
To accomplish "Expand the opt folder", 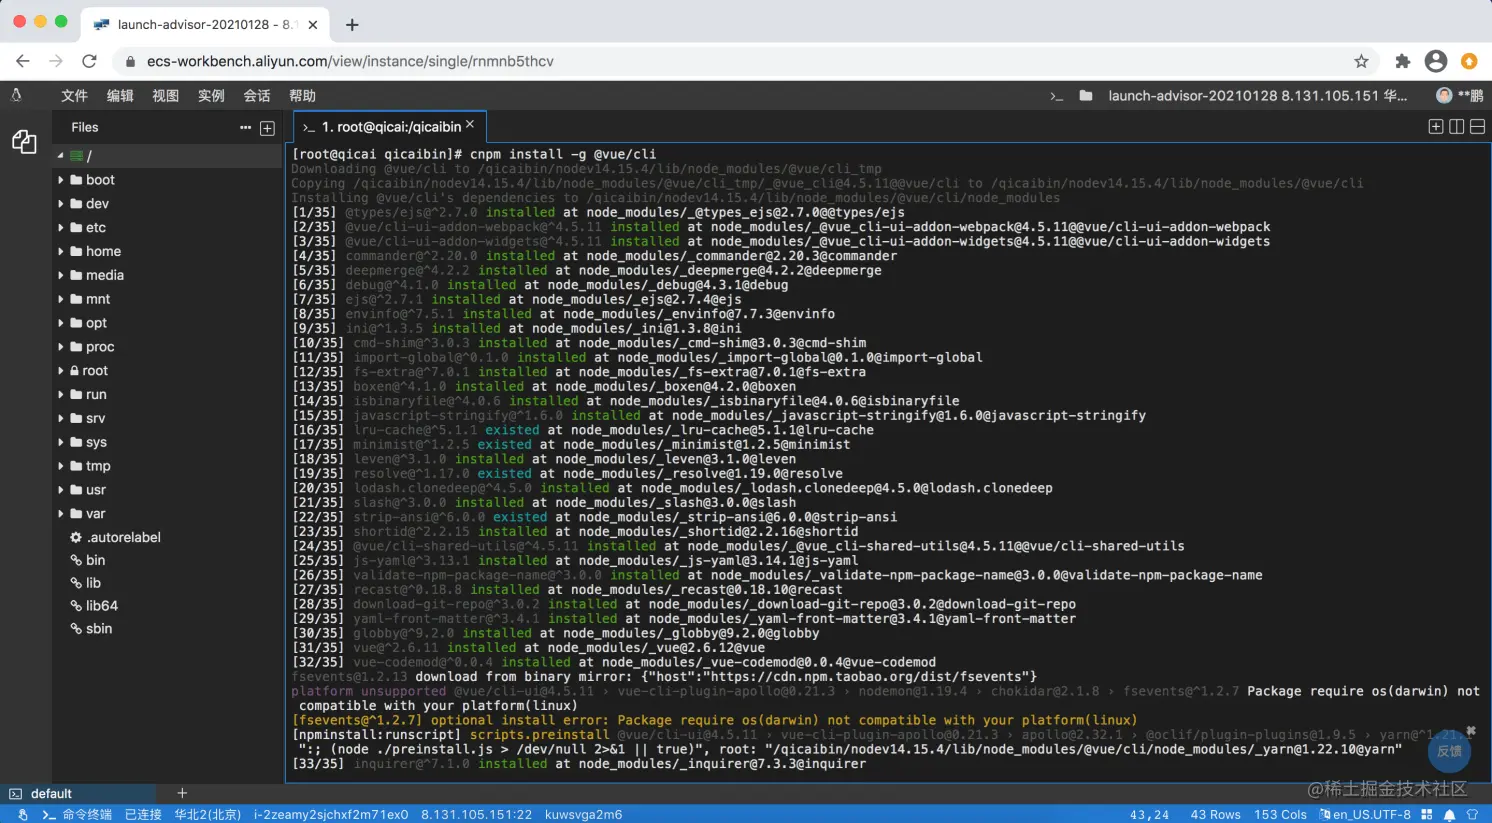I will (x=61, y=323).
